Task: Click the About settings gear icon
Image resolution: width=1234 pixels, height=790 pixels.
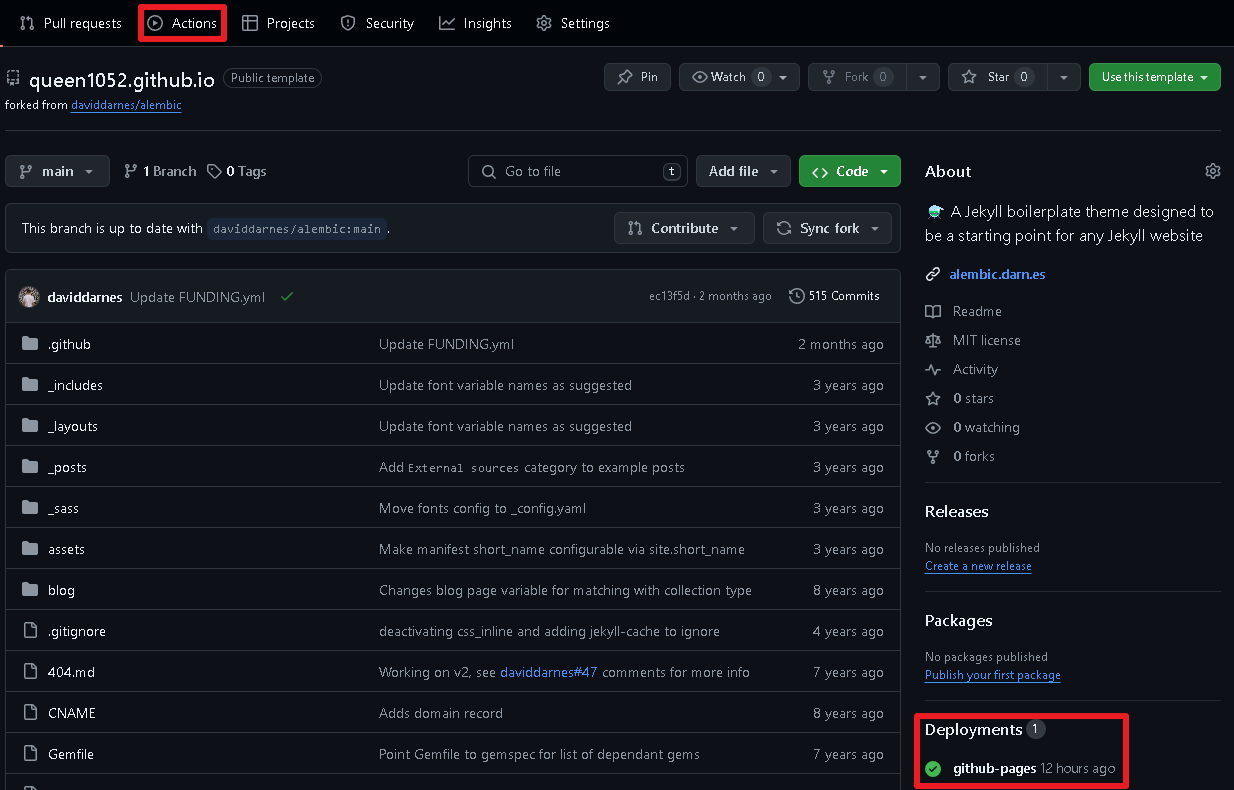Action: pyautogui.click(x=1212, y=171)
